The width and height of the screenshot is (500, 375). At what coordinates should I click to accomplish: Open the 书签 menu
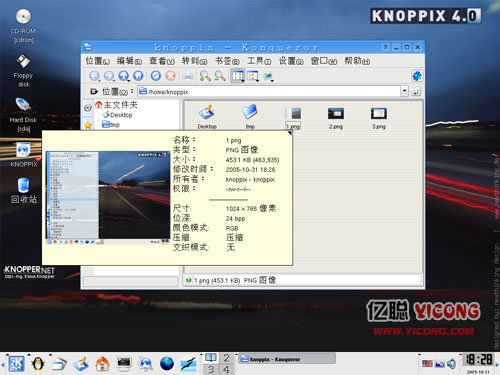(x=227, y=61)
